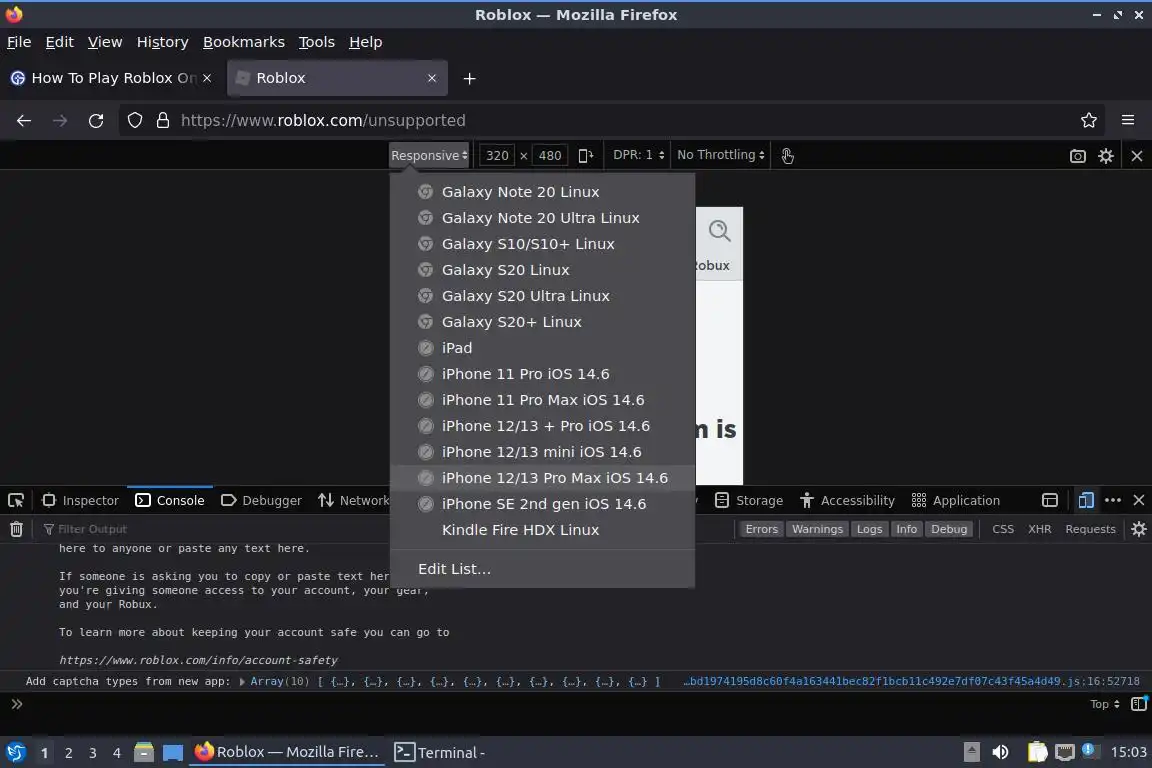
Task: Open the Network devtools tab
Action: (354, 500)
